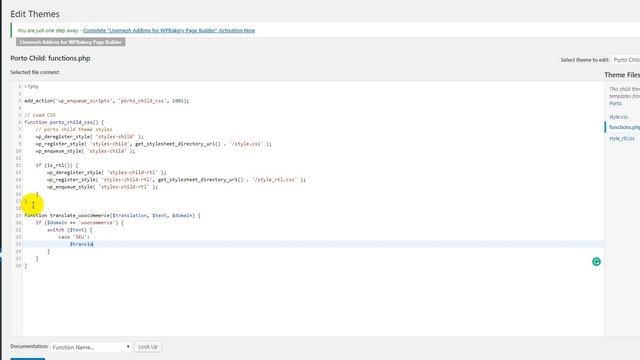Open the Complete Livemesh Addons activation link
The width and height of the screenshot is (640, 360).
coord(169,31)
